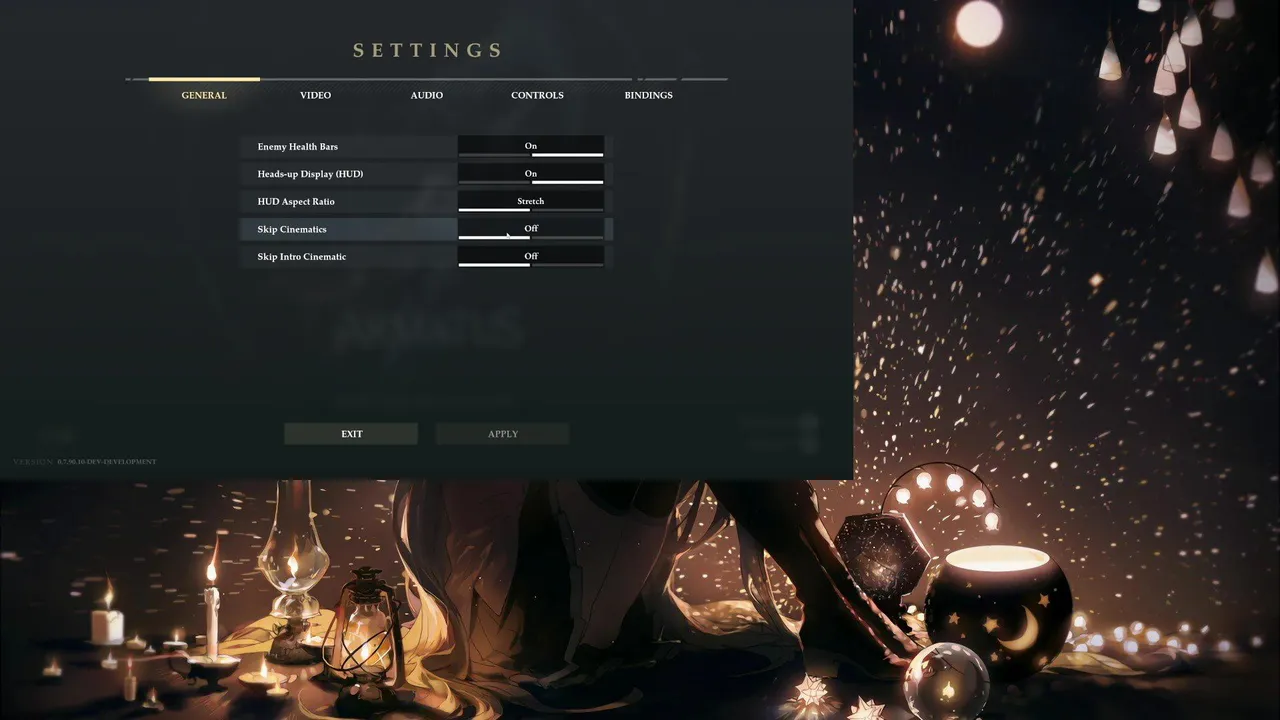Open the VIDEO settings tab

pos(315,95)
